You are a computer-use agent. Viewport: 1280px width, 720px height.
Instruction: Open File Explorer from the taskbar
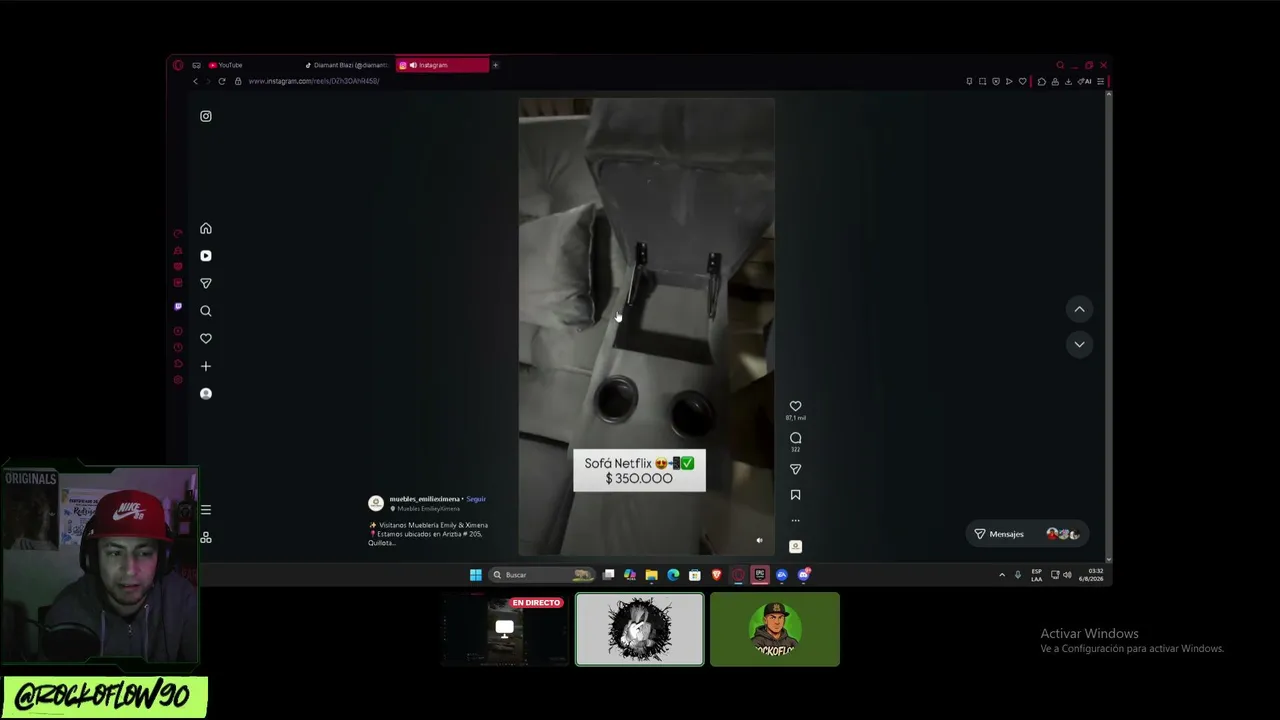[x=651, y=575]
